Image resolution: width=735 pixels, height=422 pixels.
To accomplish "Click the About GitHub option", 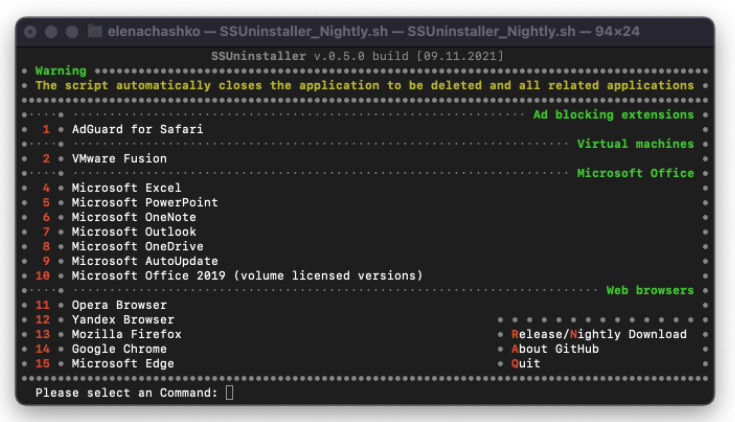I will (555, 349).
